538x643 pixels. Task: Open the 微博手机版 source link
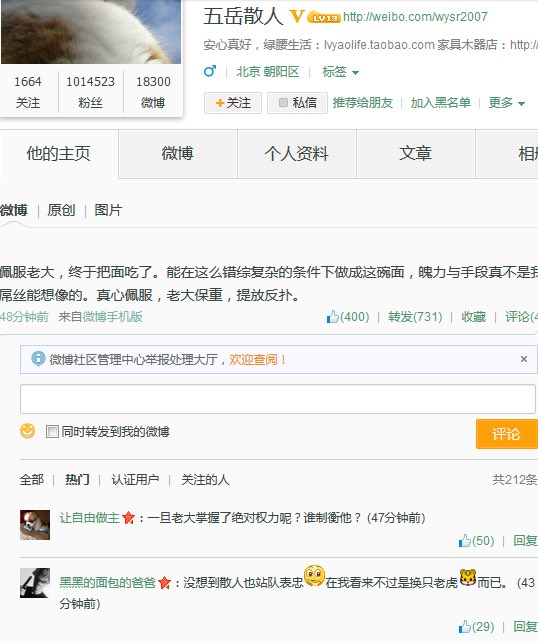point(113,317)
